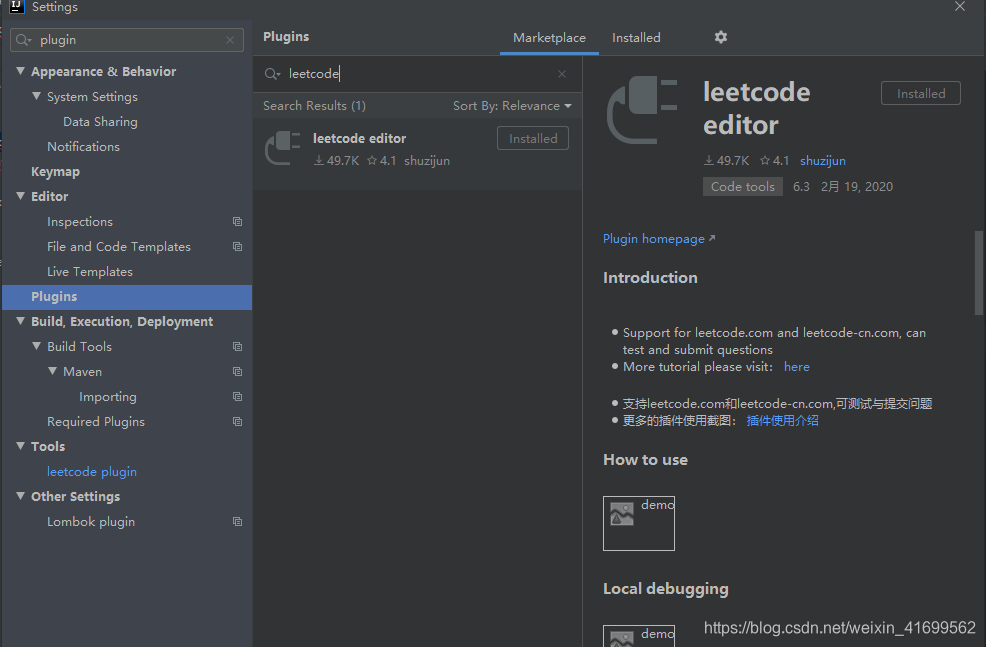
Task: Click into the marketplace search field
Action: tap(418, 74)
